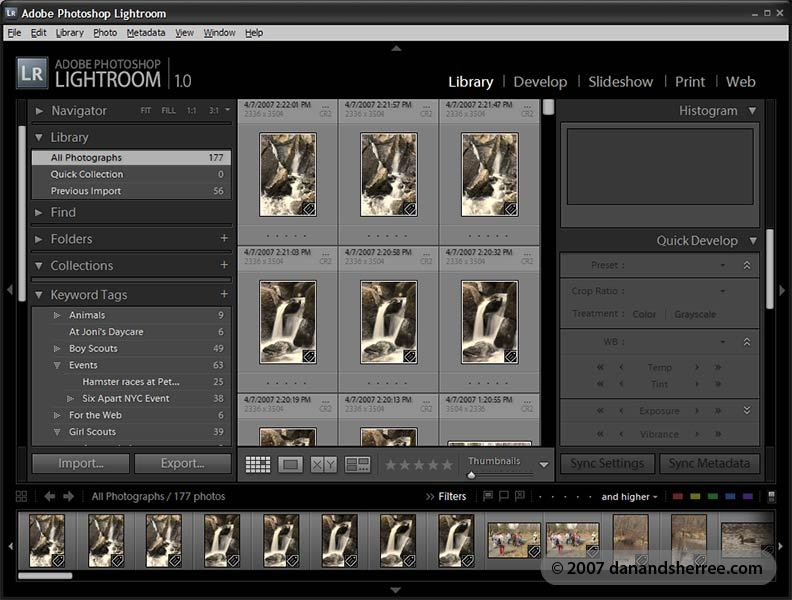The width and height of the screenshot is (792, 600).
Task: Add new collection with Collections plus icon
Action: click(x=224, y=265)
